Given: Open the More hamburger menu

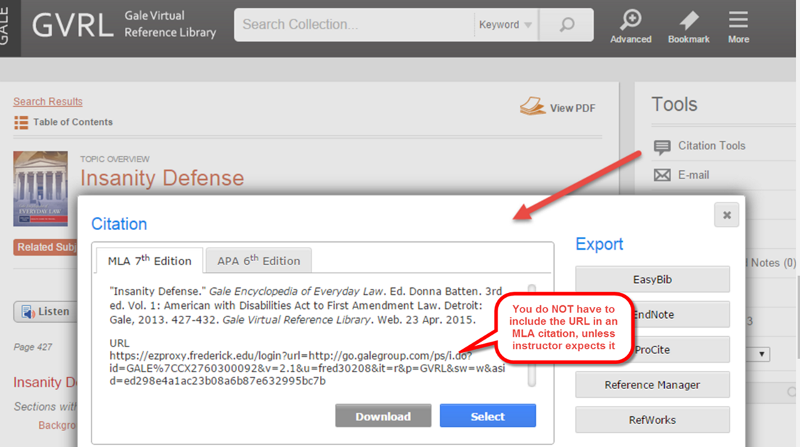Looking at the screenshot, I should tap(738, 20).
